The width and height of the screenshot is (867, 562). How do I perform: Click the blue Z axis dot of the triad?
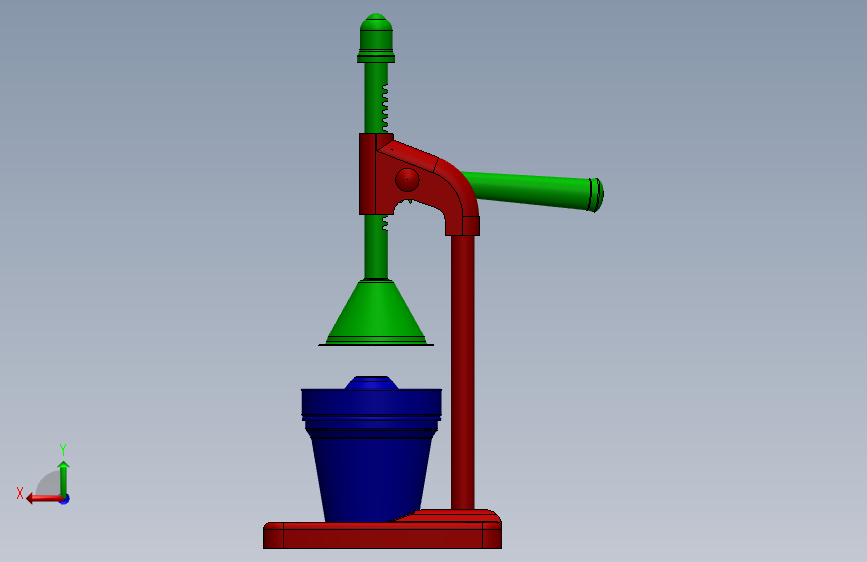65,499
